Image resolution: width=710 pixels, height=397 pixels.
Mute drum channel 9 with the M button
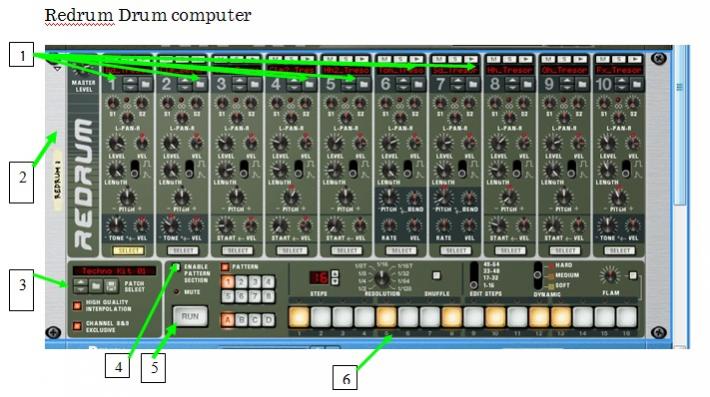pyautogui.click(x=548, y=59)
